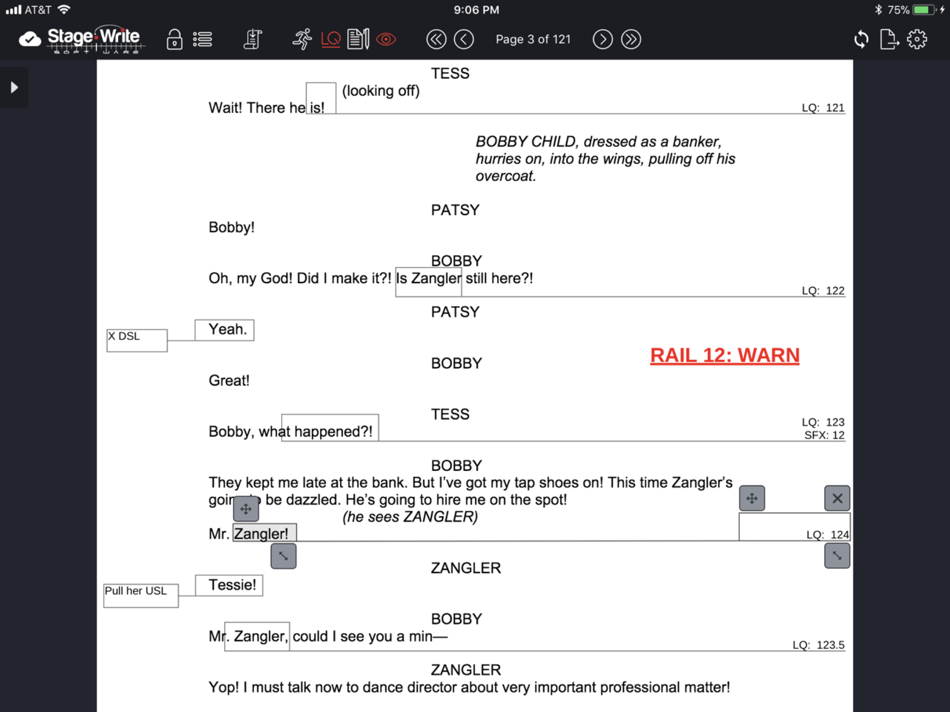This screenshot has width=950, height=712.
Task: Tap the '(he sees ZANGLER)' direction
Action: 410,517
